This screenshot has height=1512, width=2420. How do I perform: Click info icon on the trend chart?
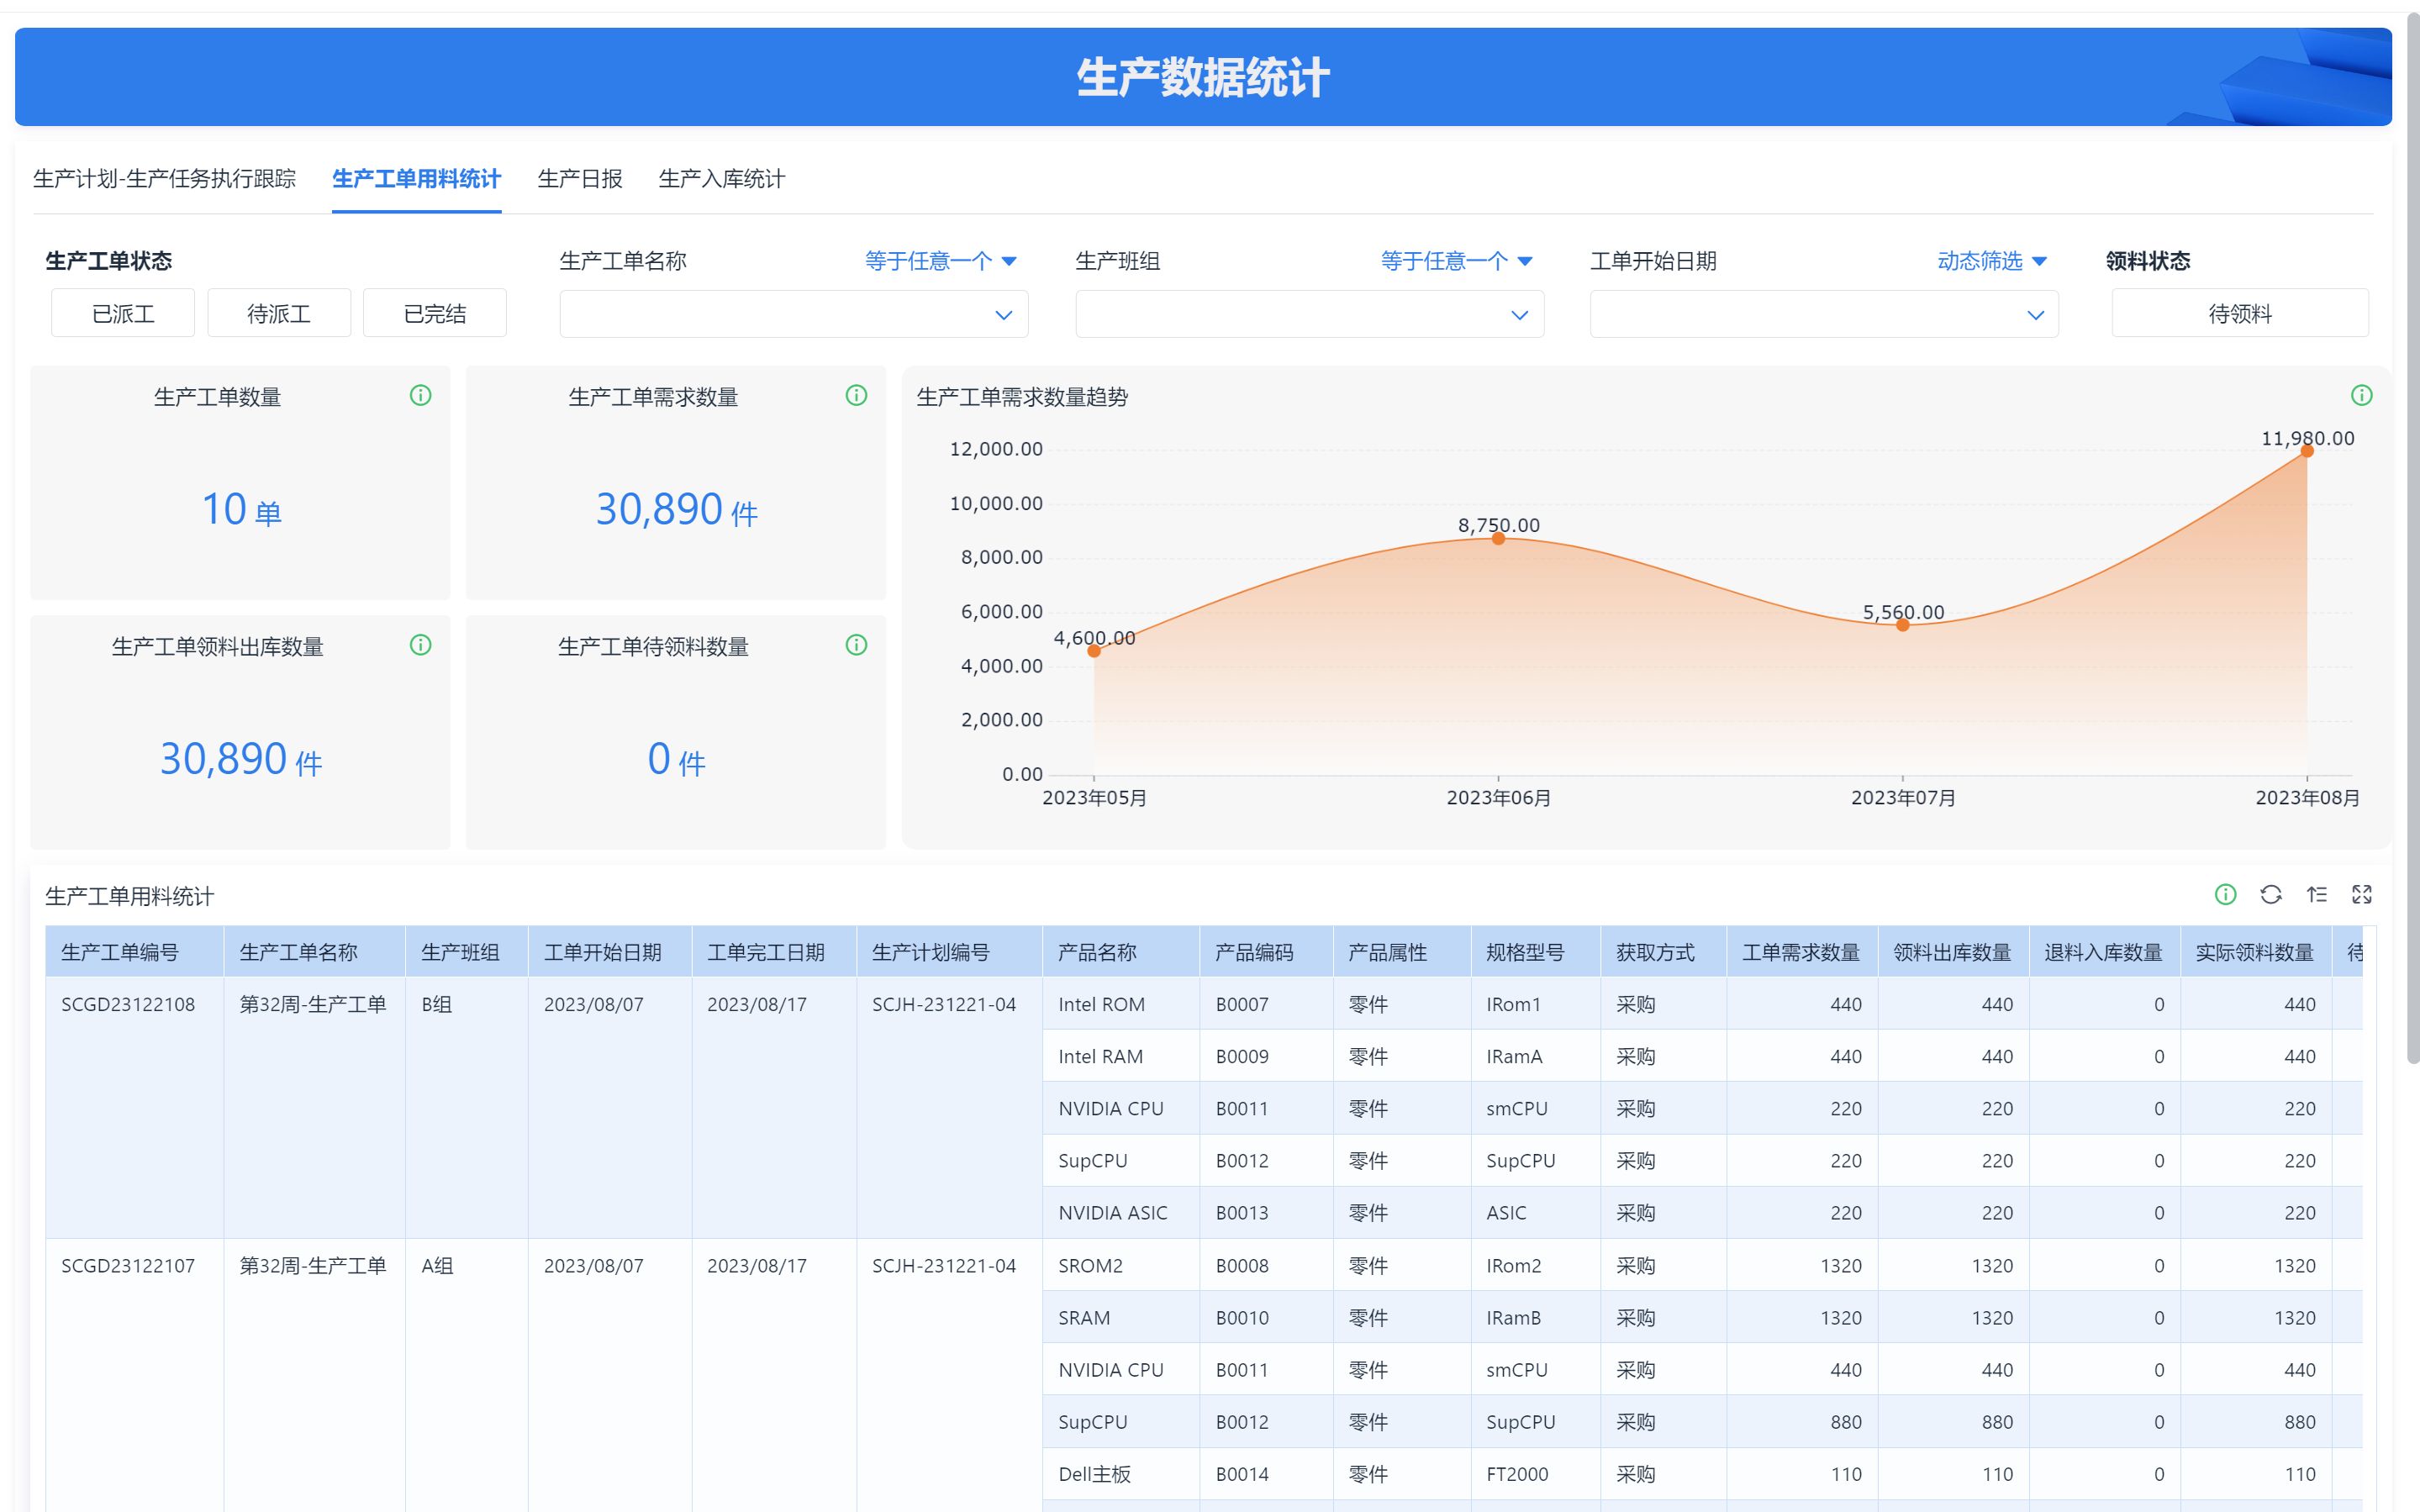point(2361,396)
